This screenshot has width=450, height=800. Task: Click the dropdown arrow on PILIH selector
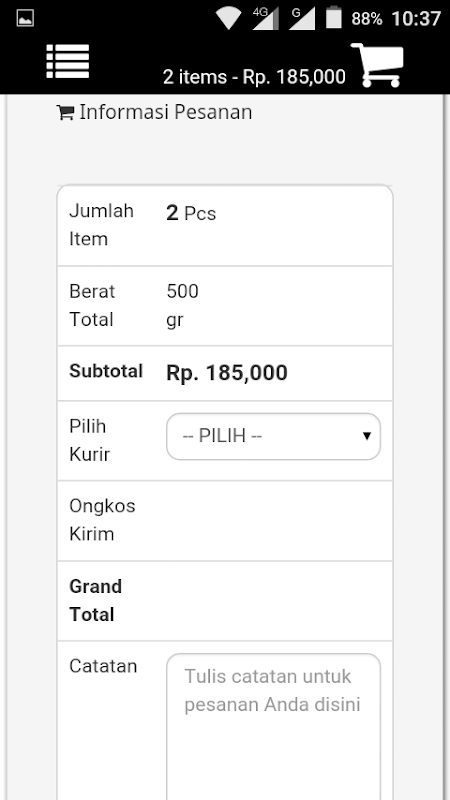[366, 436]
